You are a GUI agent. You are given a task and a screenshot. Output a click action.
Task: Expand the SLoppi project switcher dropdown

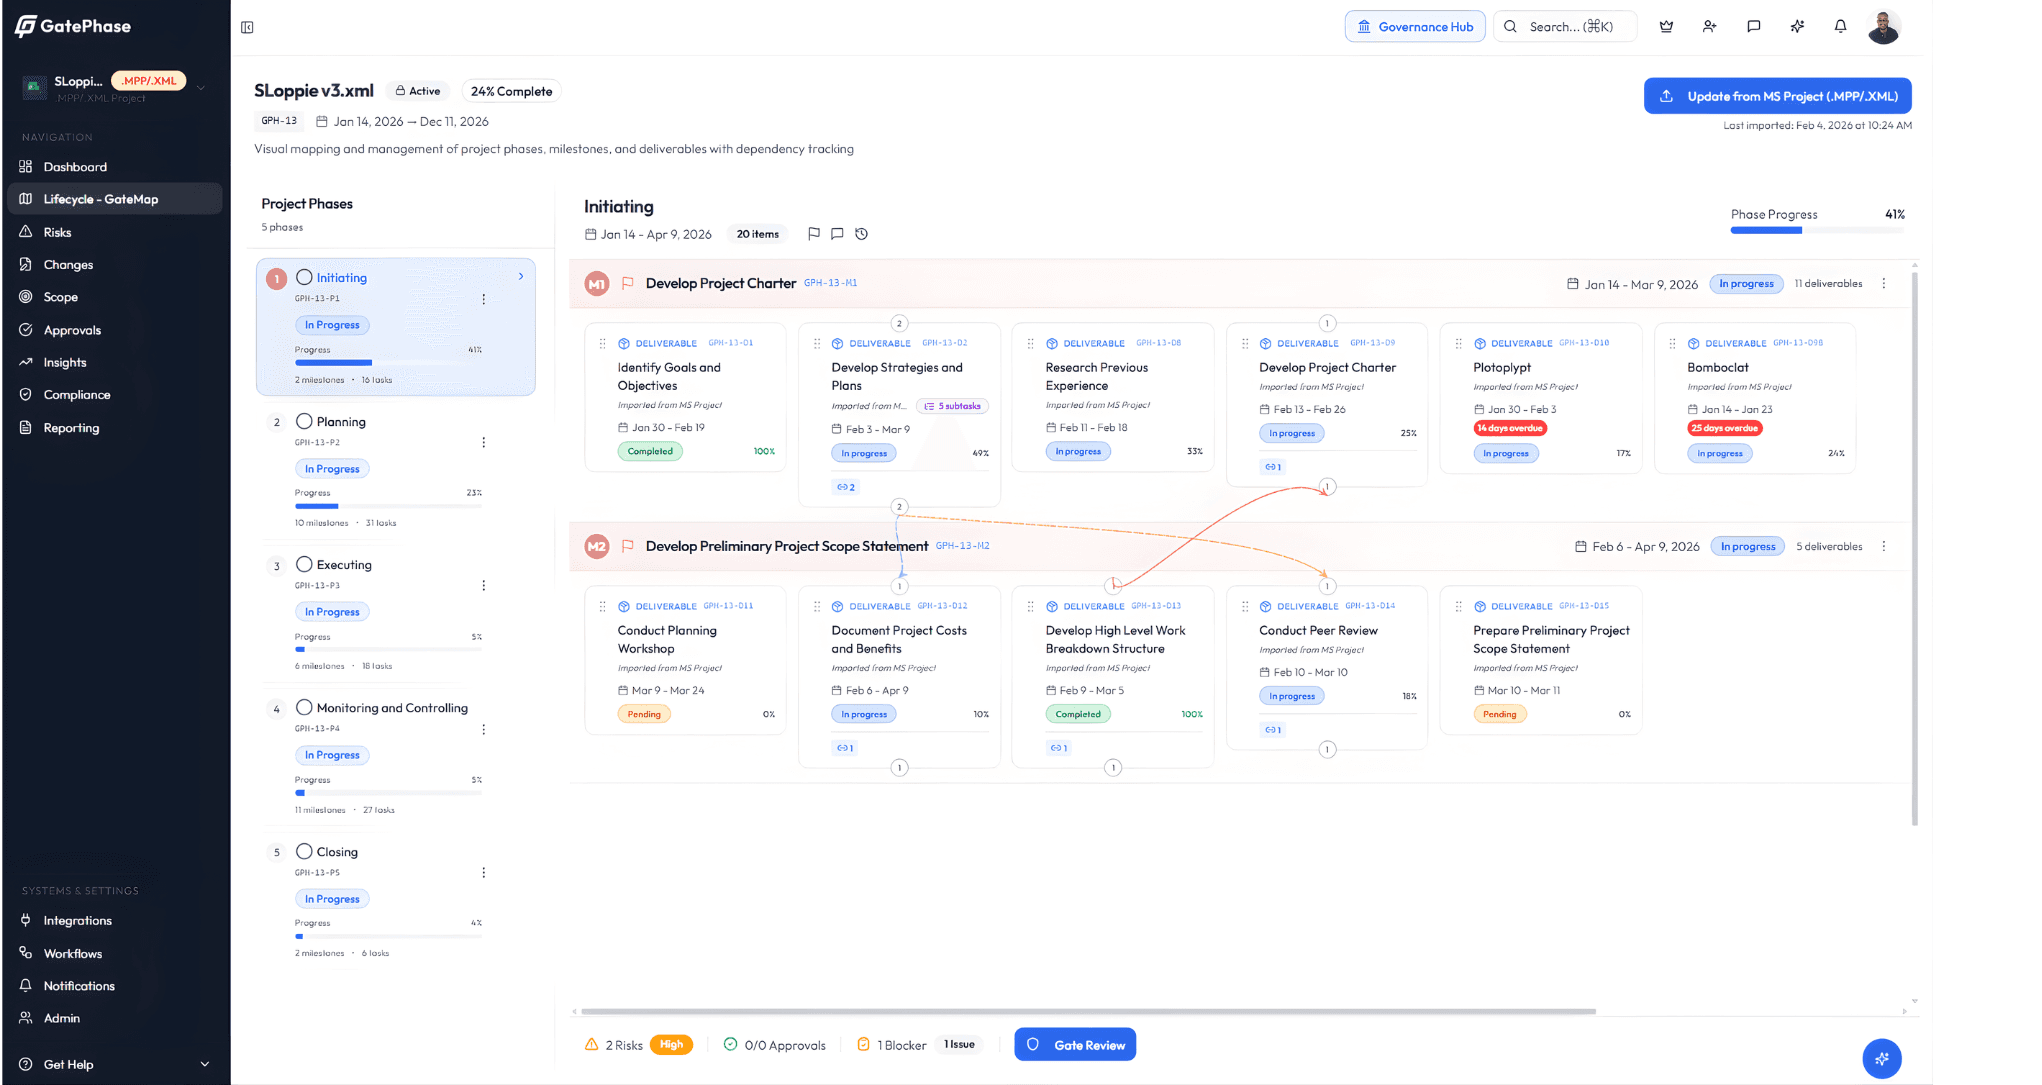click(x=201, y=87)
